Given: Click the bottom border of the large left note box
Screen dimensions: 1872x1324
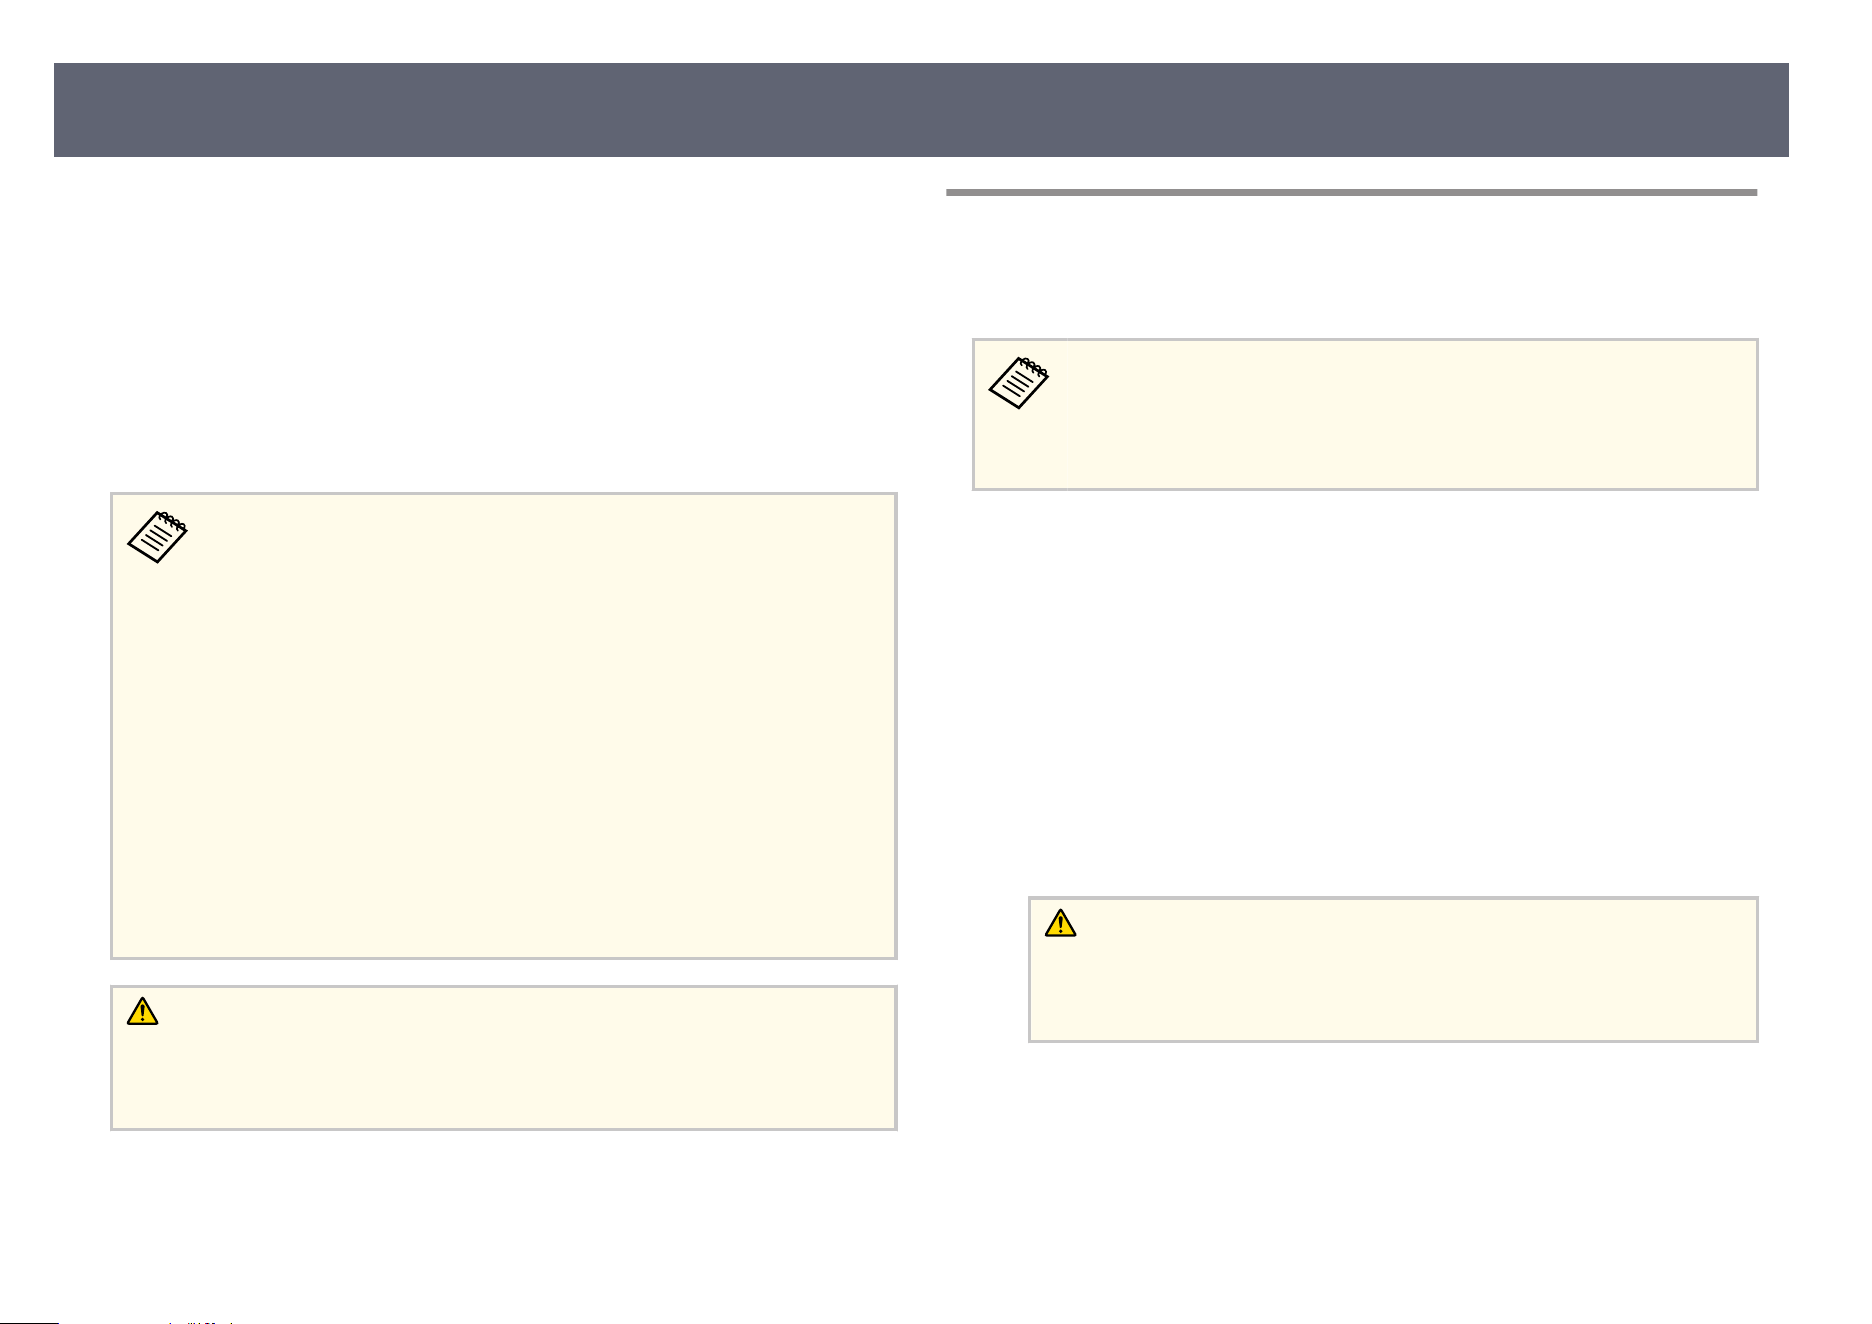Looking at the screenshot, I should (504, 958).
